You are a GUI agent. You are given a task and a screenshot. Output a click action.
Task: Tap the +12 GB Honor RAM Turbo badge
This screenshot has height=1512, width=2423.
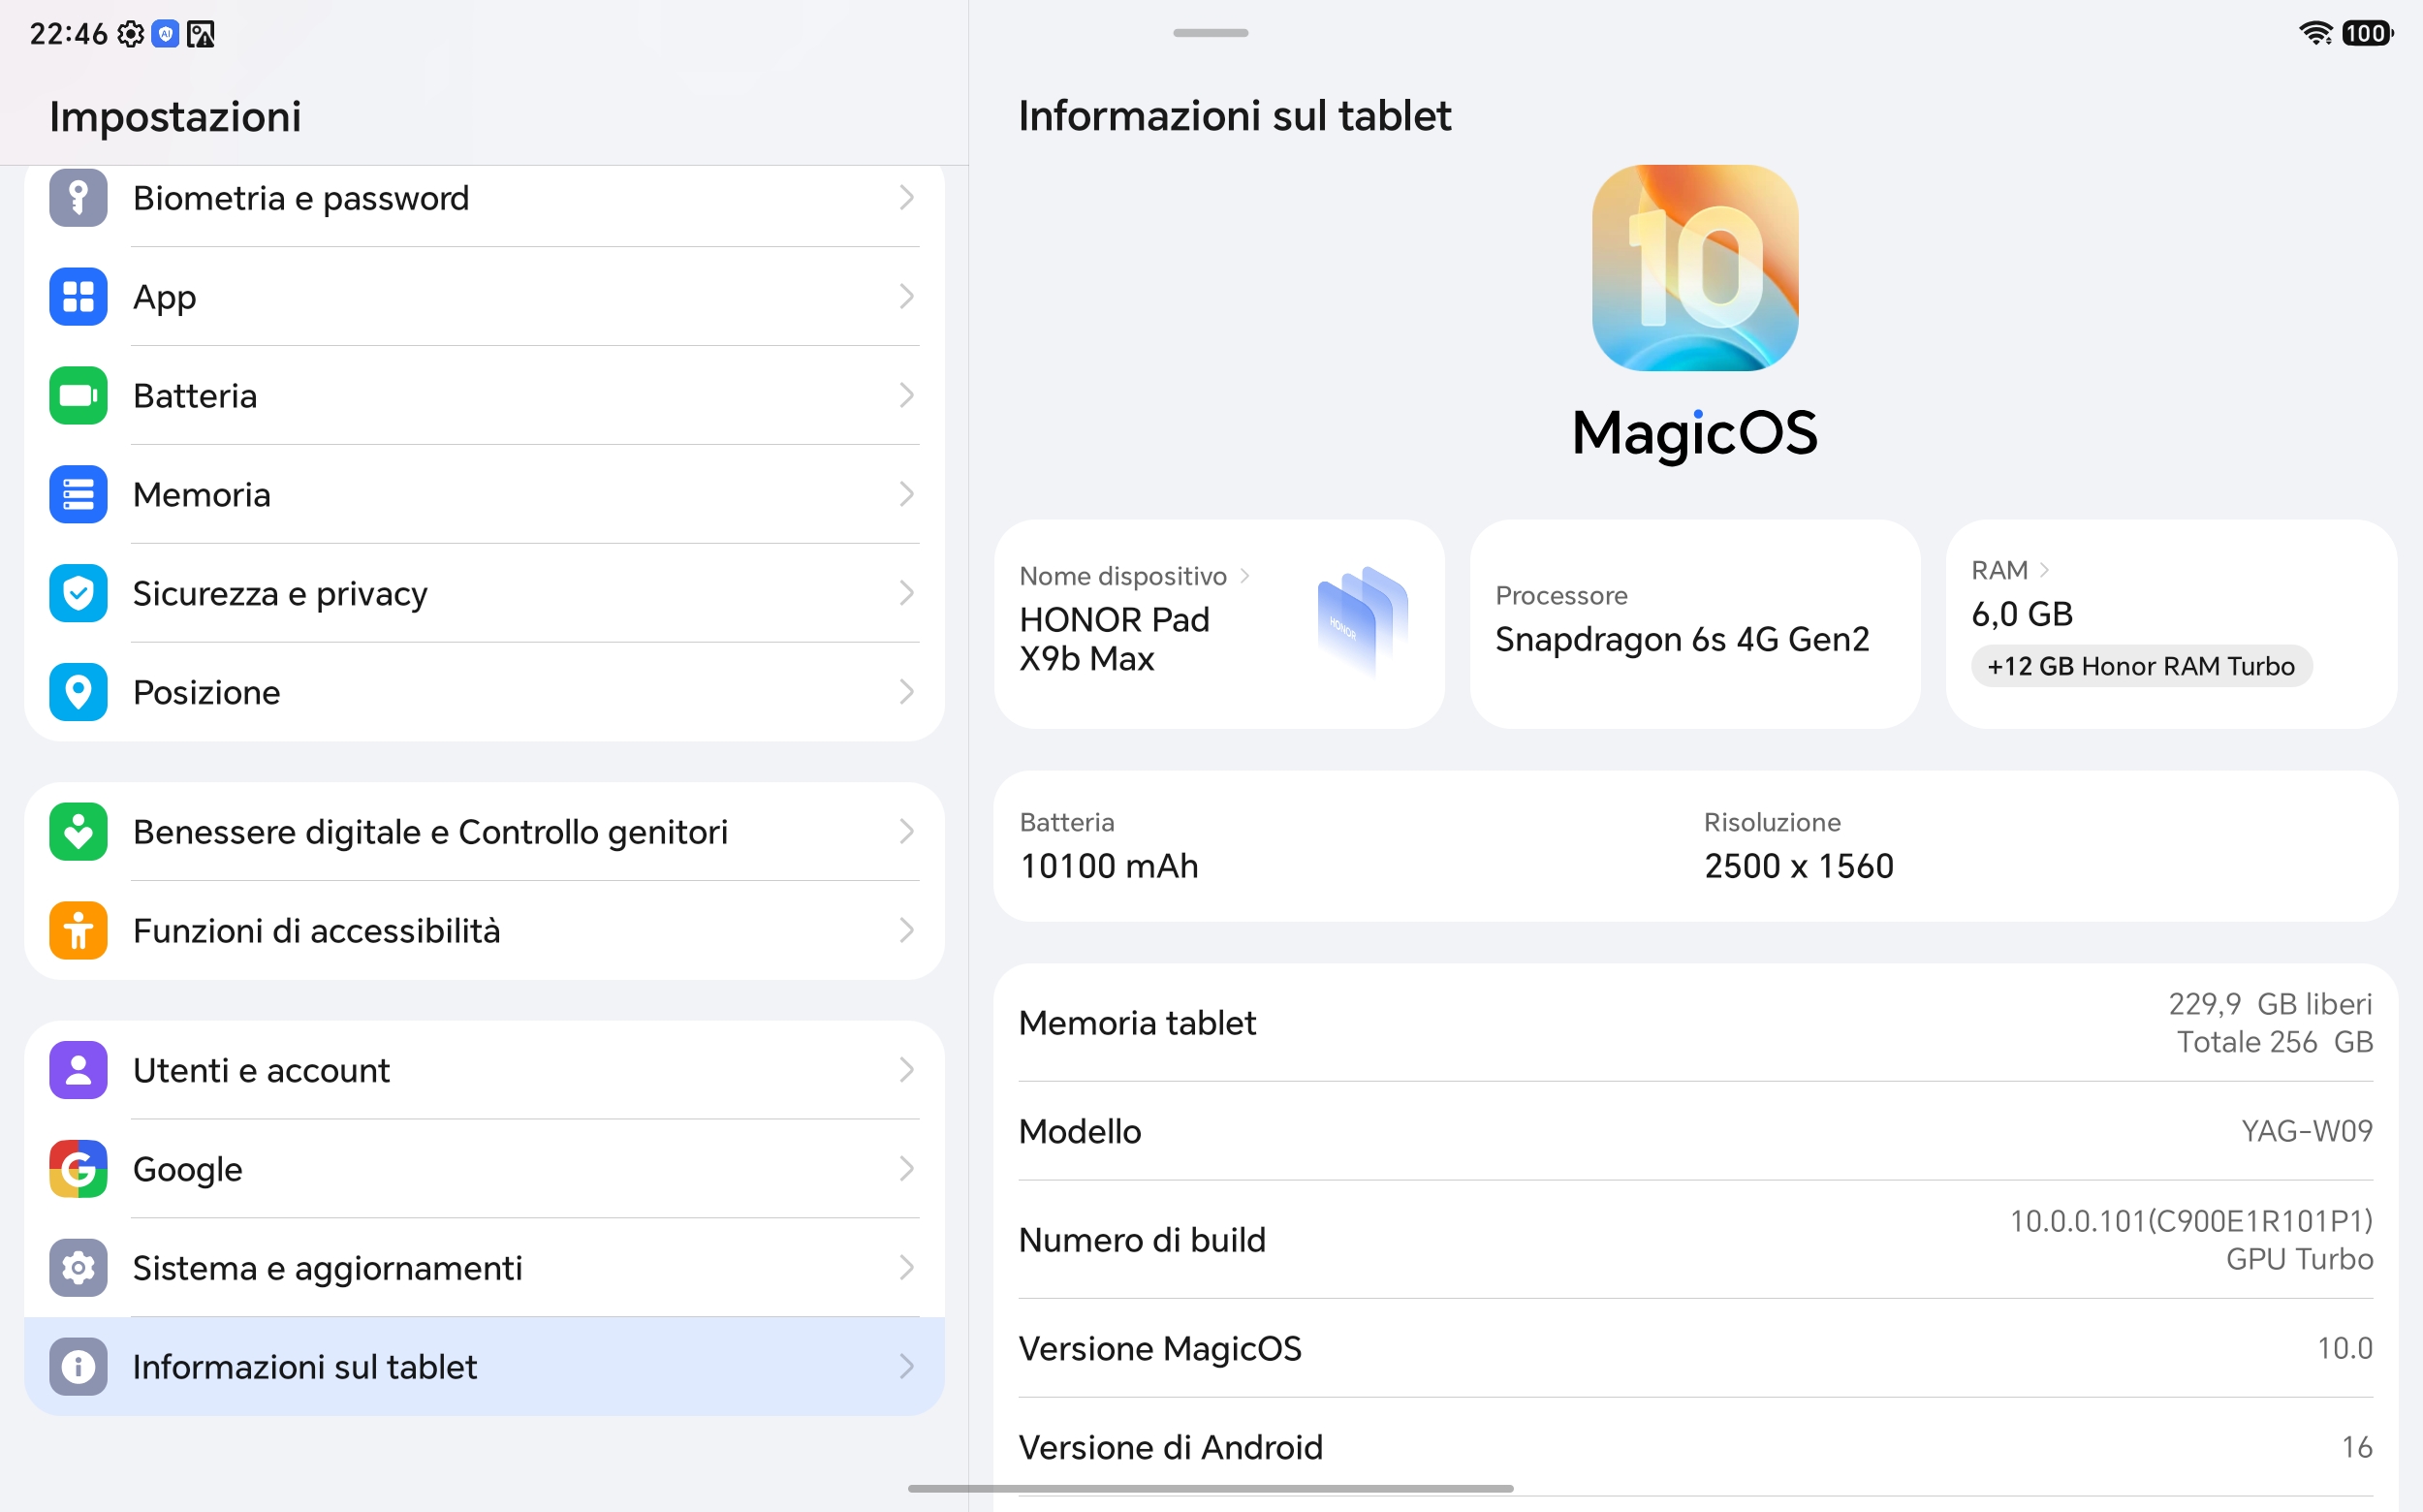[2141, 666]
